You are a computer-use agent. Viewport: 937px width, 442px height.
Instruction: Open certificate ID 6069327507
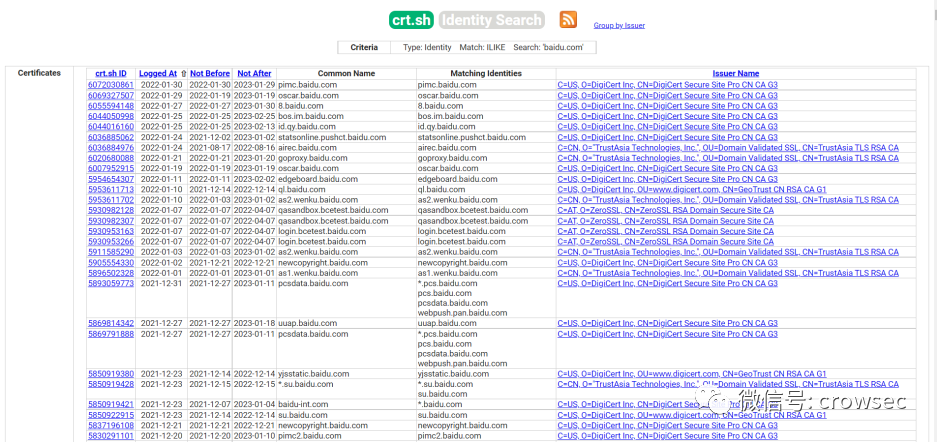(111, 96)
